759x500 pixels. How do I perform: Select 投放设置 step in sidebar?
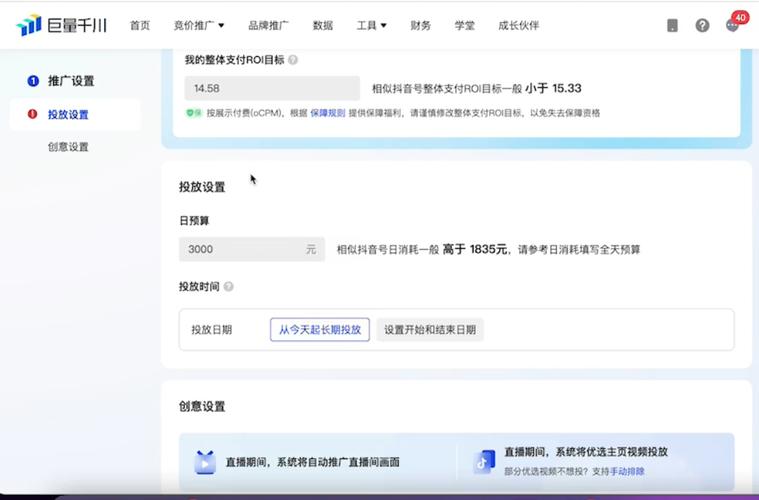(x=68, y=115)
